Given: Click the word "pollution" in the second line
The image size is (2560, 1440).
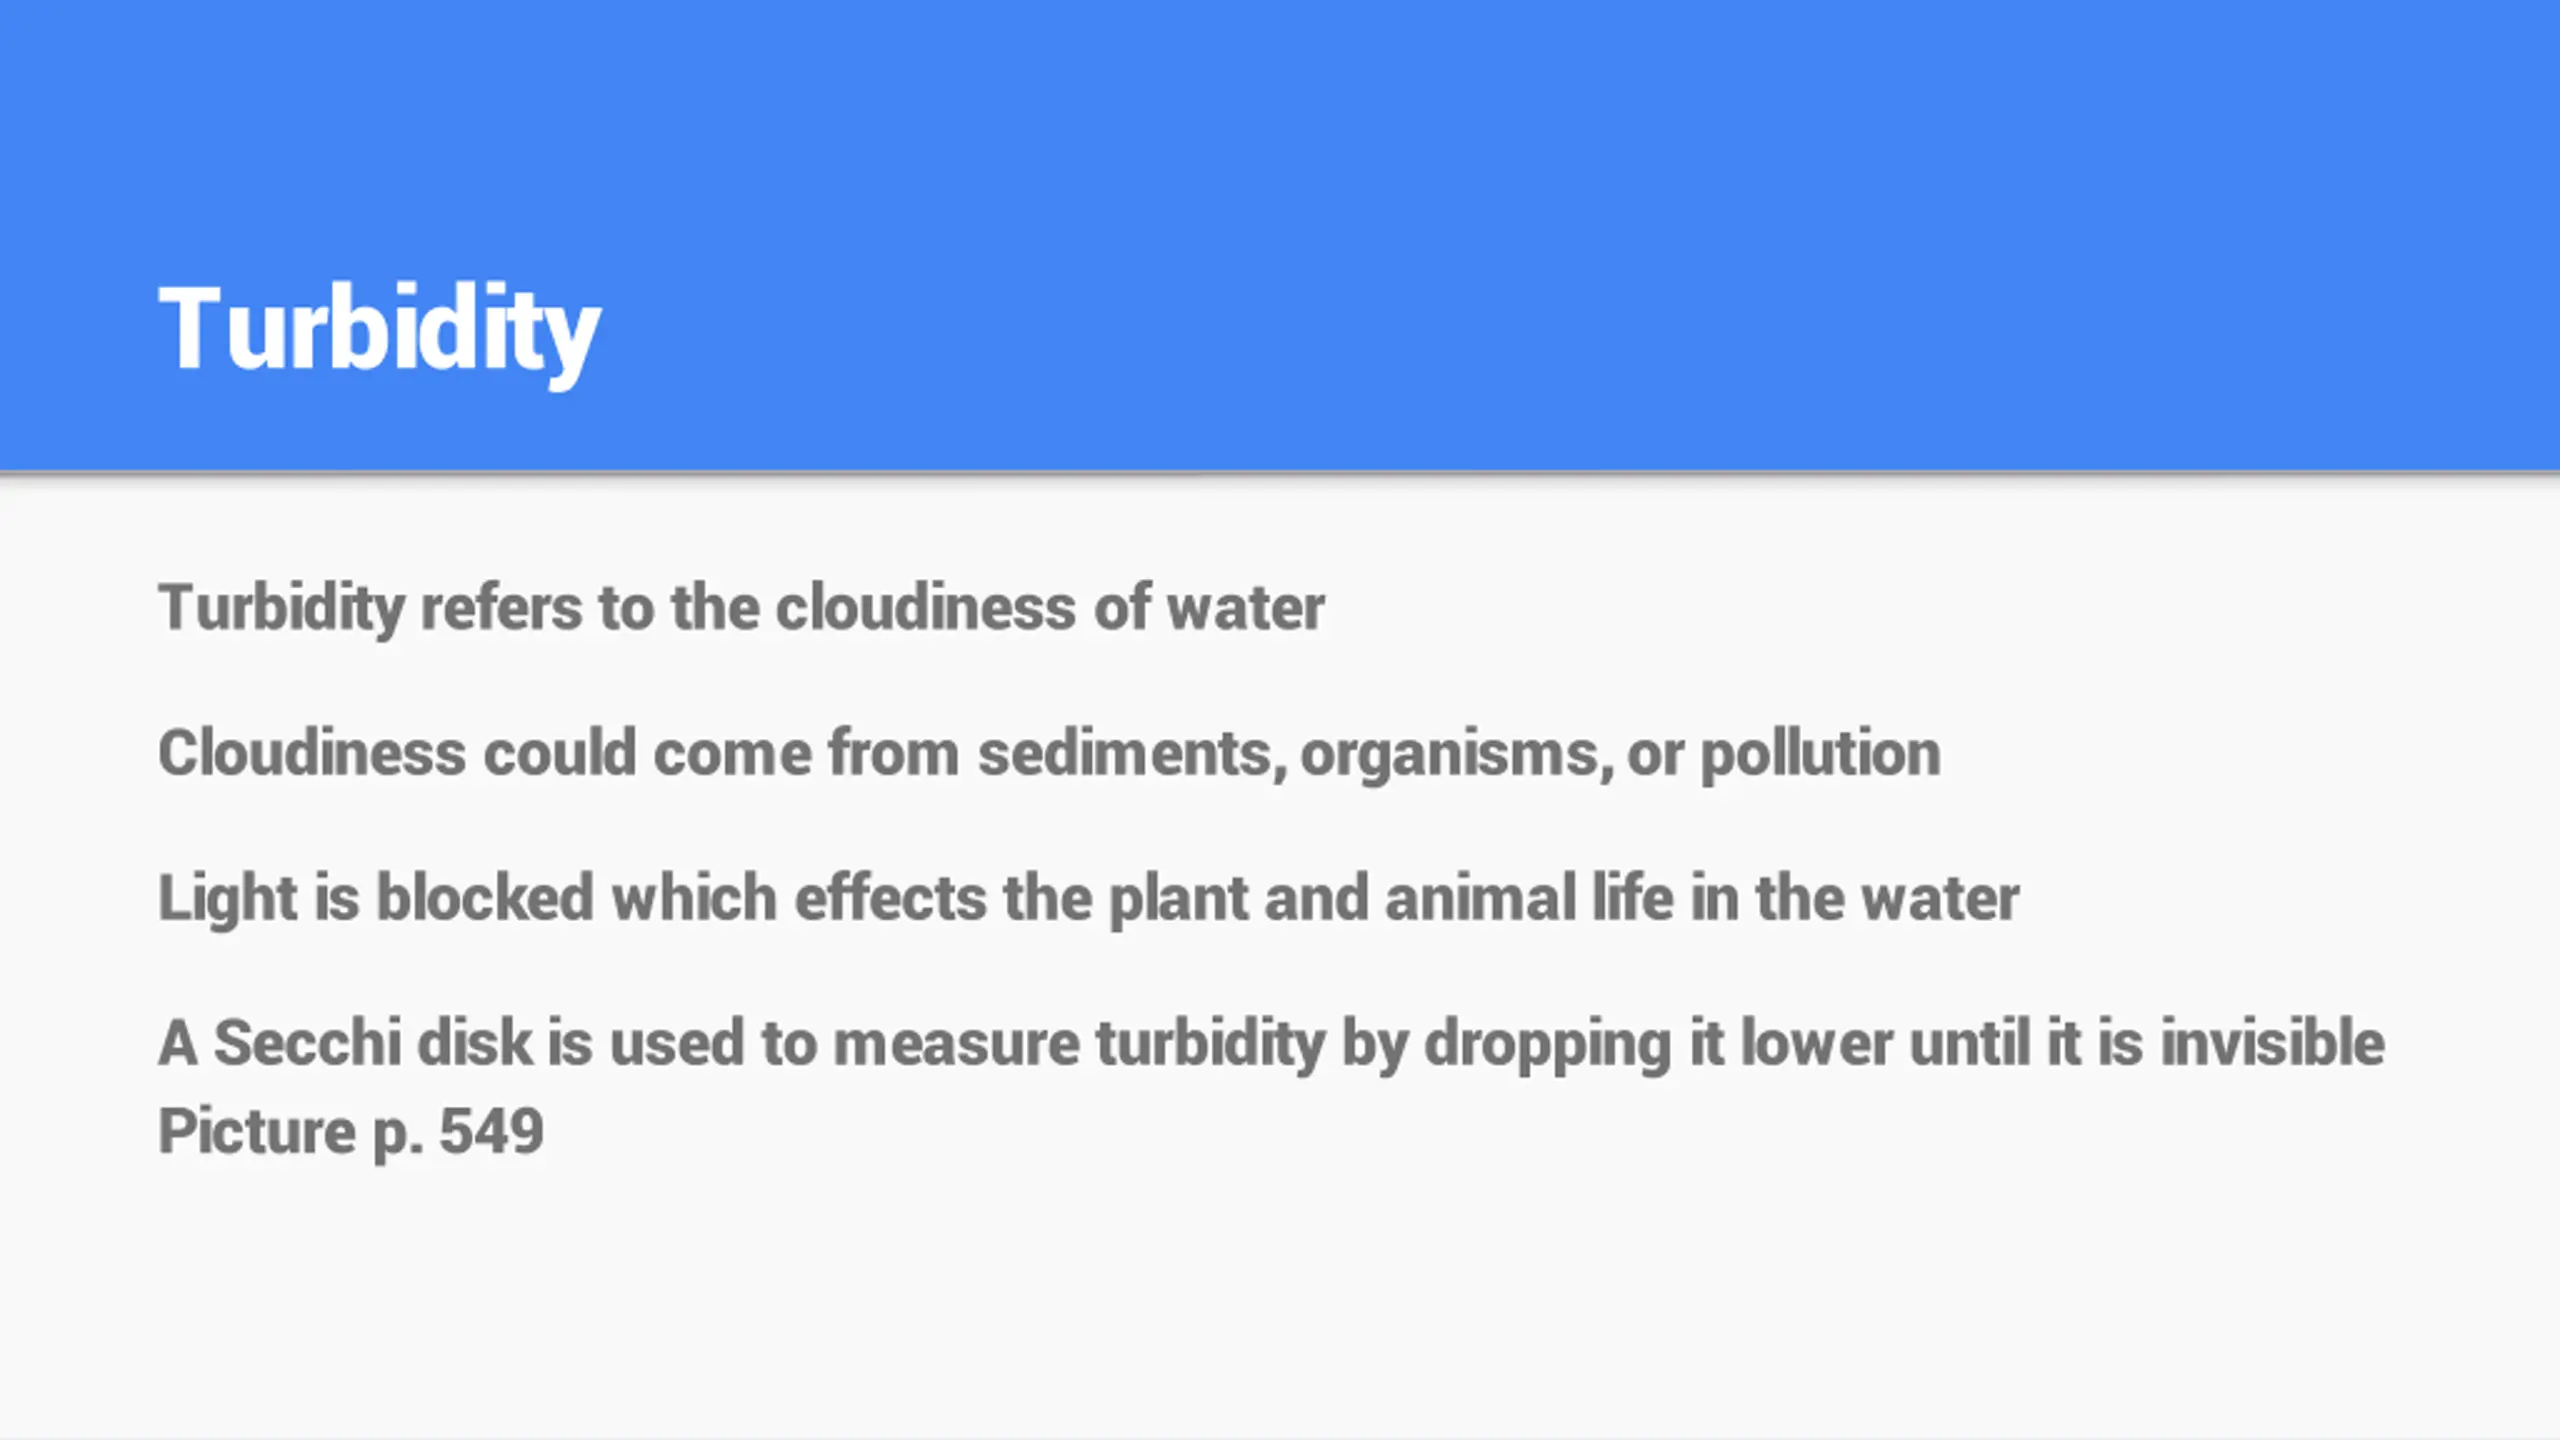Looking at the screenshot, I should point(1820,752).
